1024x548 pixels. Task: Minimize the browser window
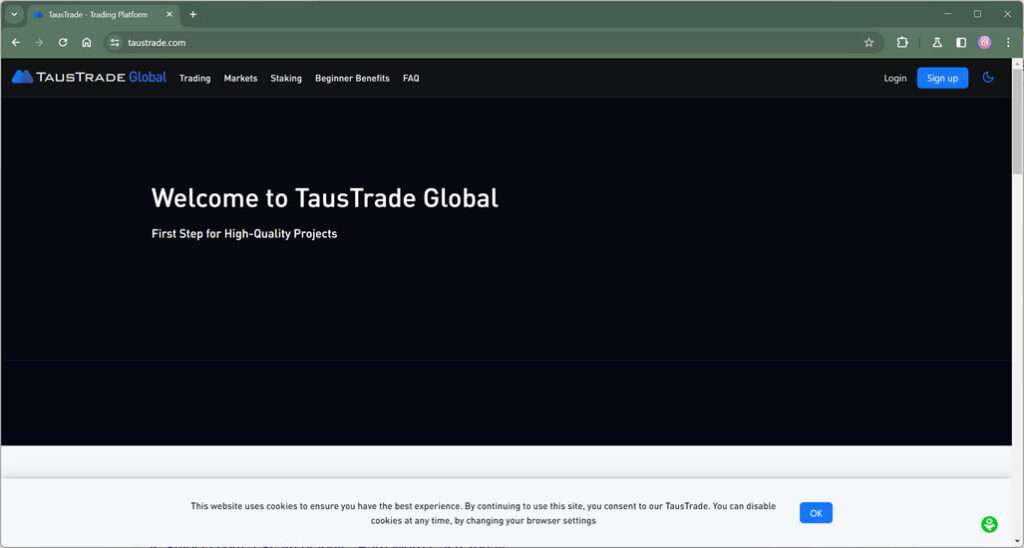pos(948,14)
